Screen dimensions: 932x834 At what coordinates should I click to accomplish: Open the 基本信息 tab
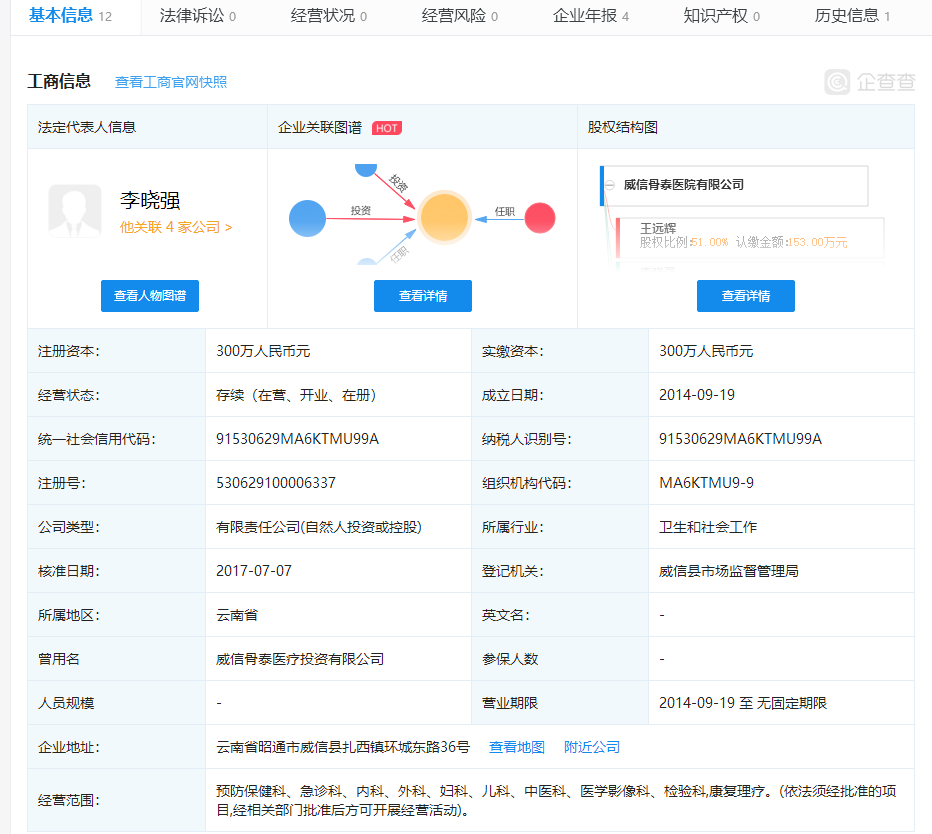point(70,15)
